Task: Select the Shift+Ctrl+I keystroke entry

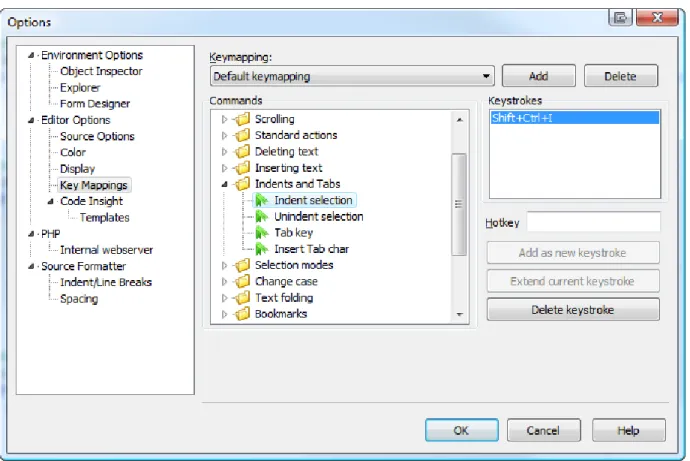Action: [x=575, y=118]
